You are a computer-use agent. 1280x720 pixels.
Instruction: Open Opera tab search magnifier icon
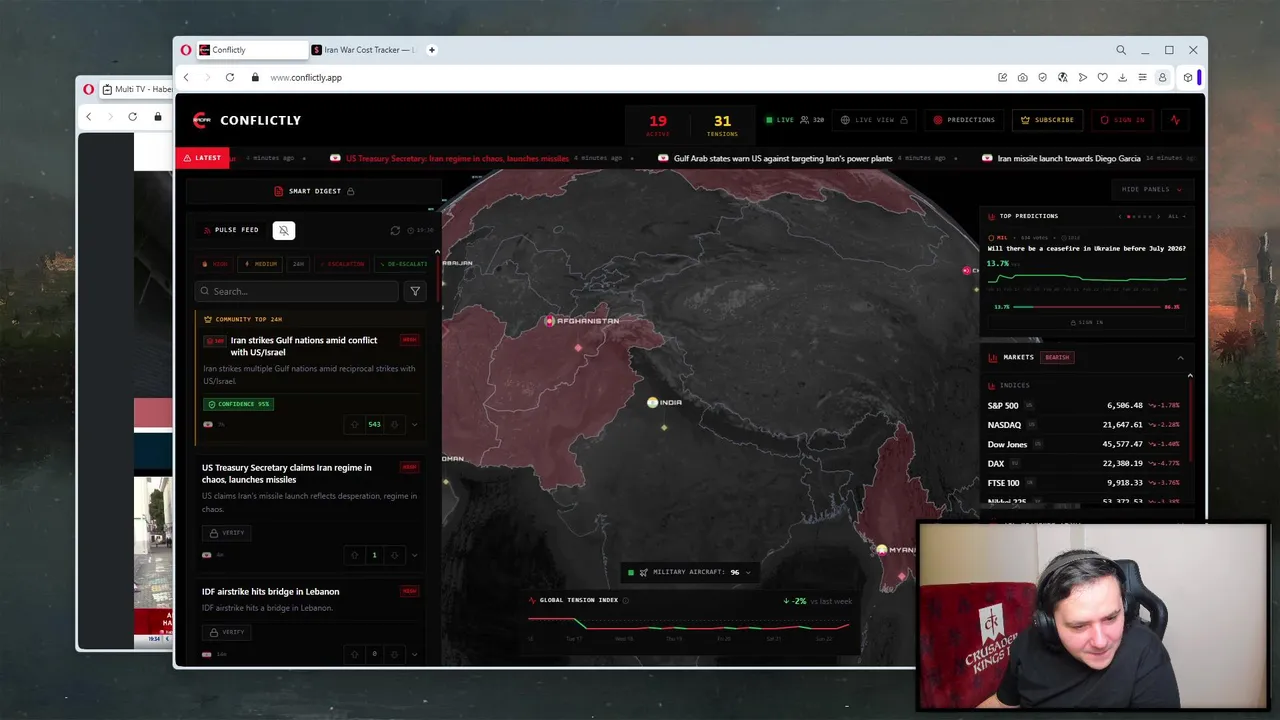coord(1121,50)
